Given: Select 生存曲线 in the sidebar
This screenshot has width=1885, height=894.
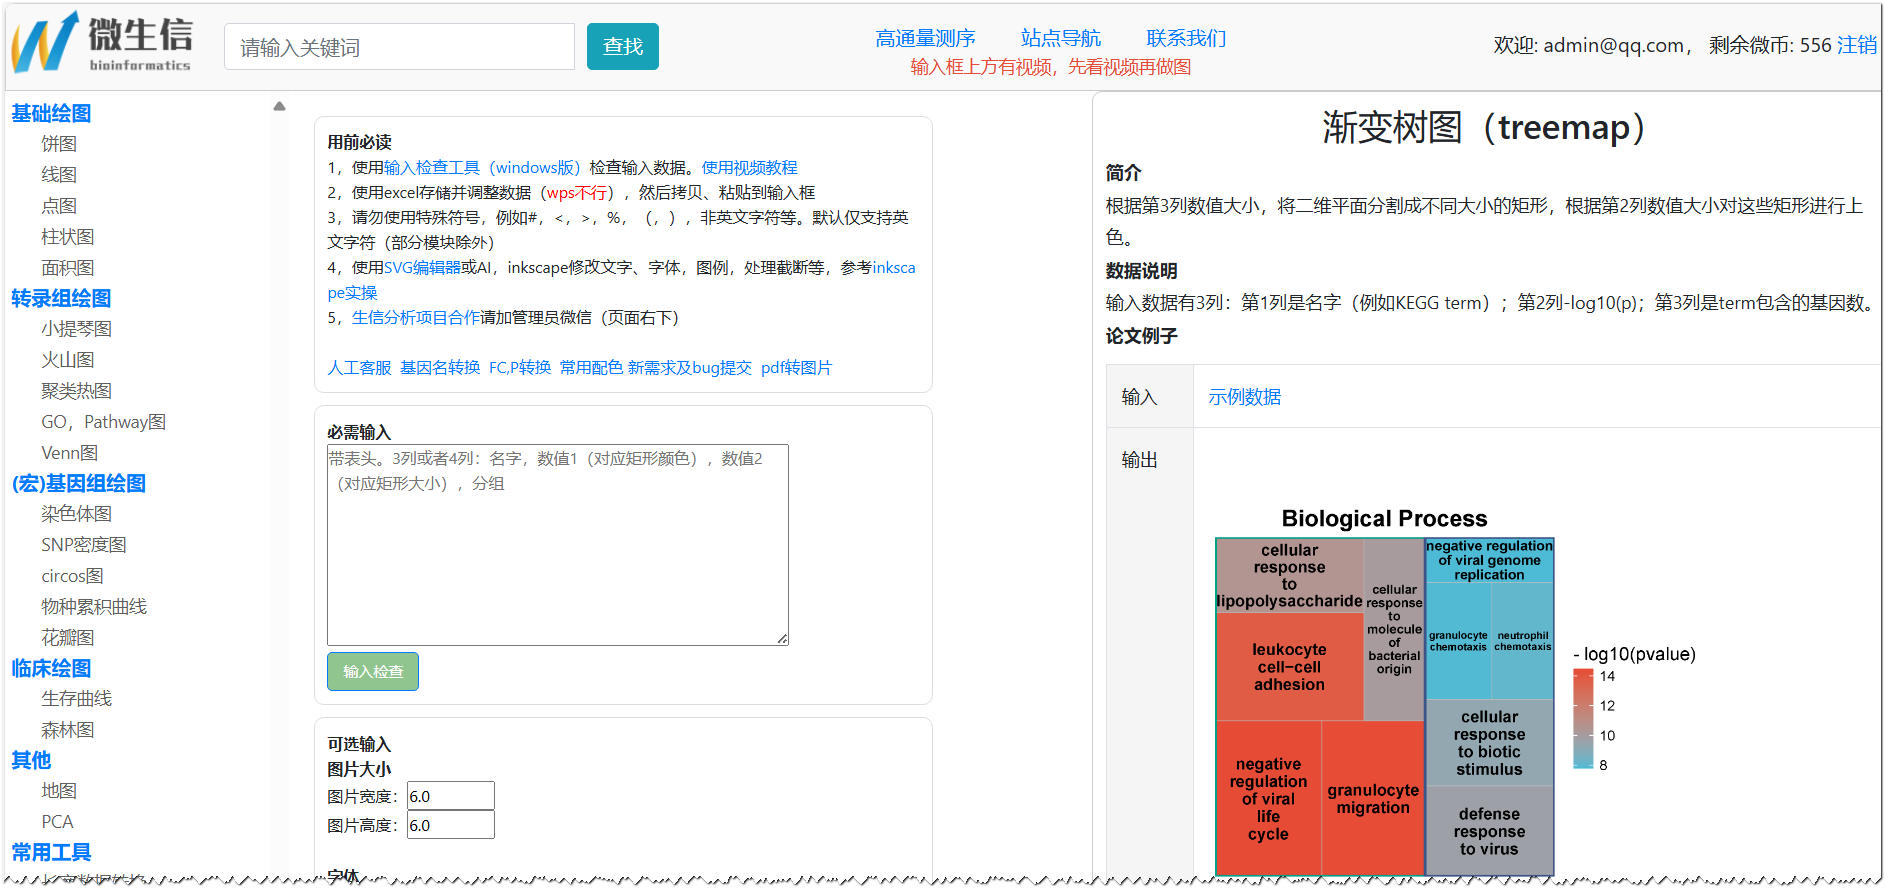Looking at the screenshot, I should (x=77, y=699).
